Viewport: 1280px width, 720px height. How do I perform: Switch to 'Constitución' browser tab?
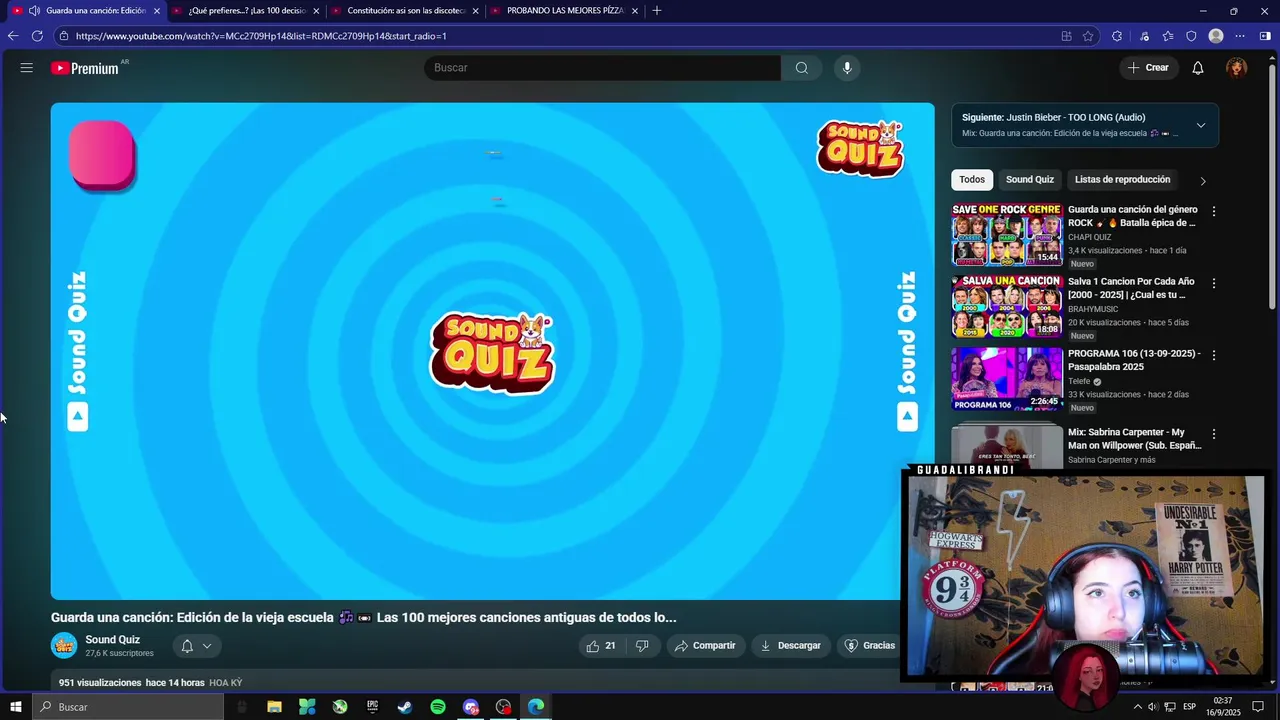tap(406, 11)
